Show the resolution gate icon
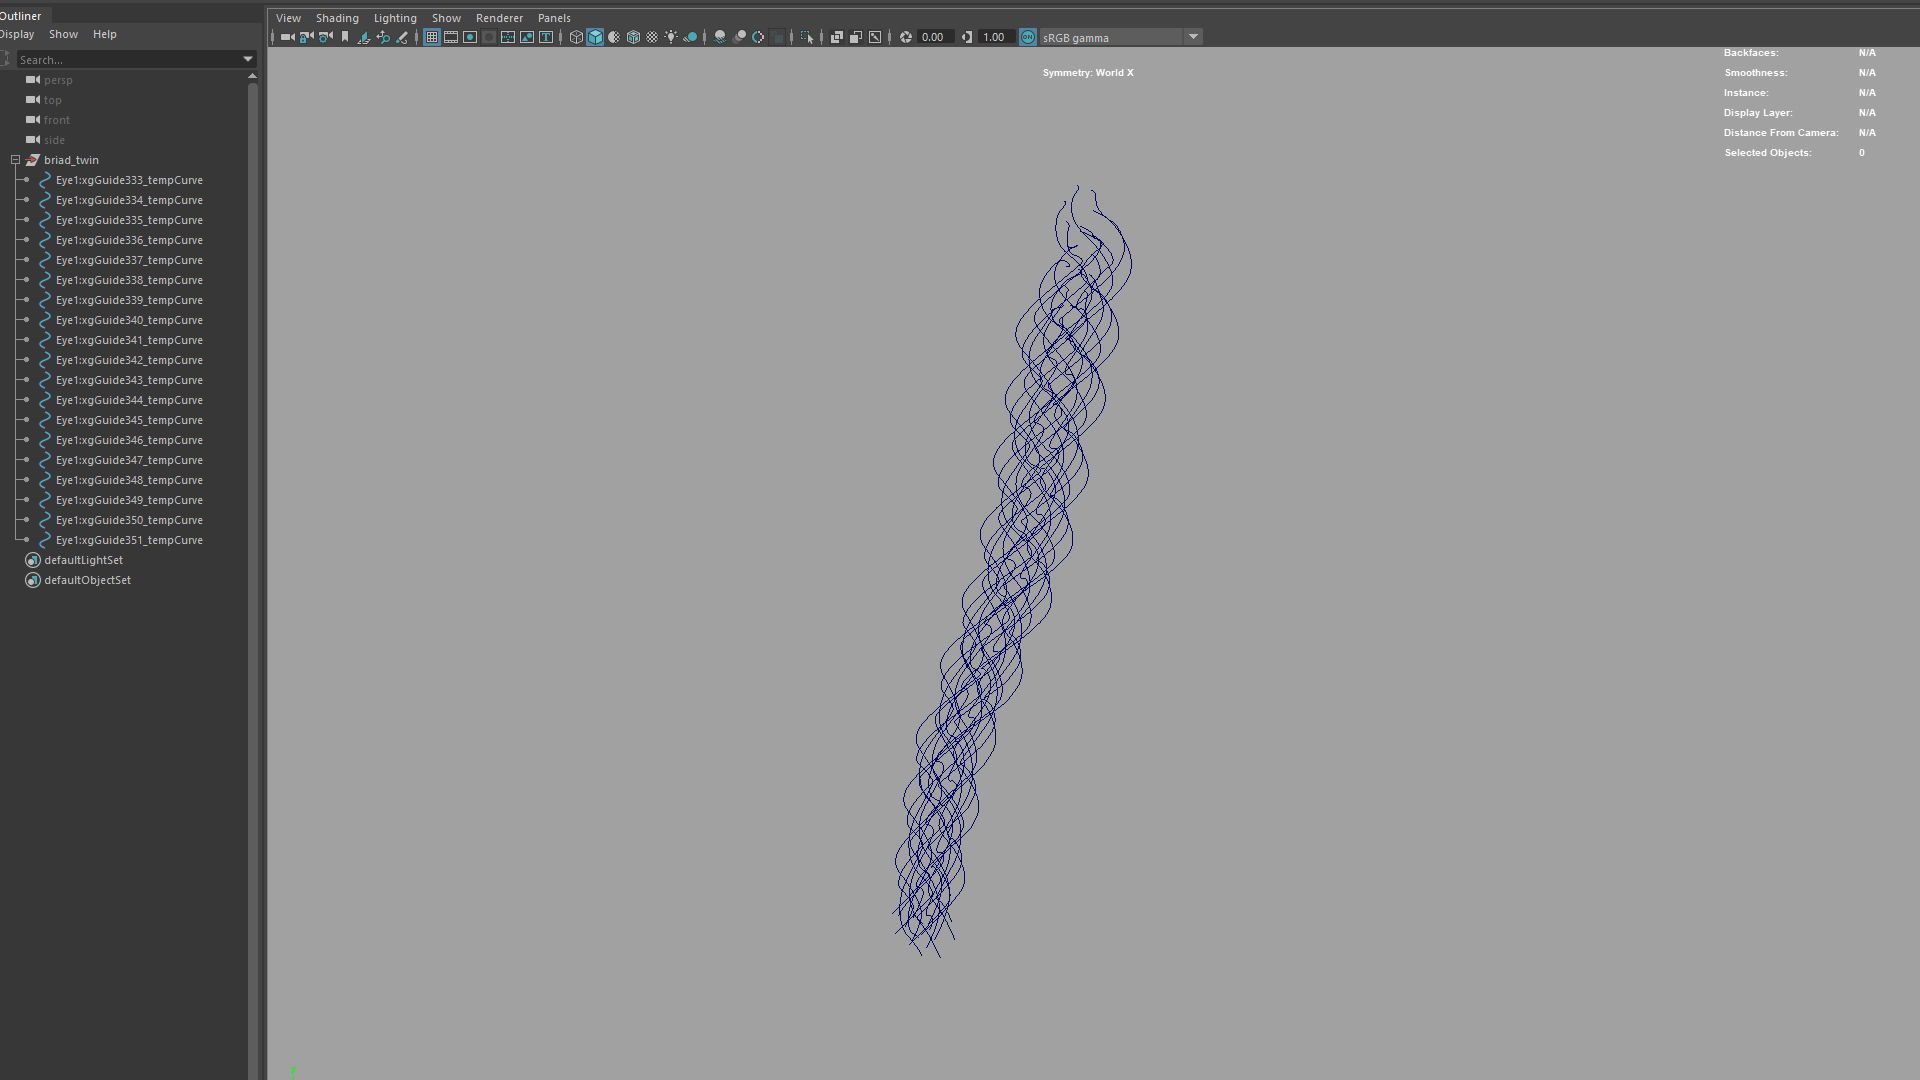Image resolution: width=1920 pixels, height=1080 pixels. (x=470, y=37)
